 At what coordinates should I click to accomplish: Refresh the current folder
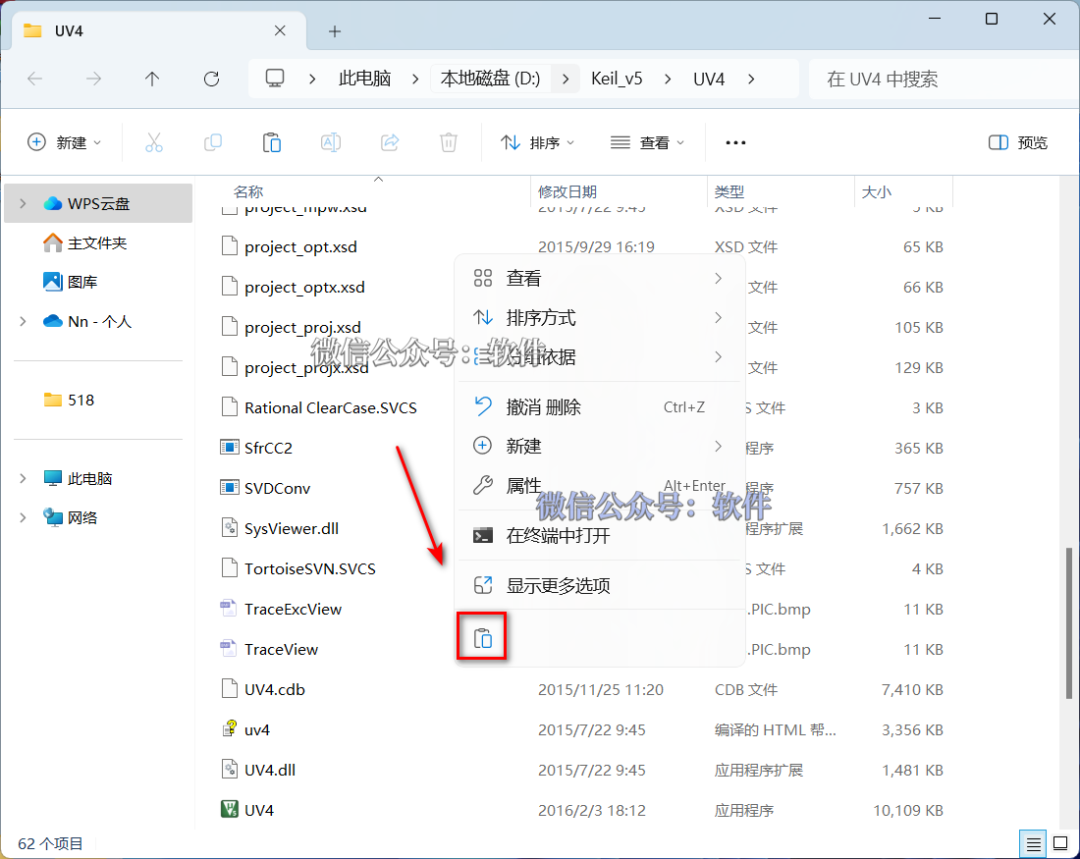tap(211, 79)
